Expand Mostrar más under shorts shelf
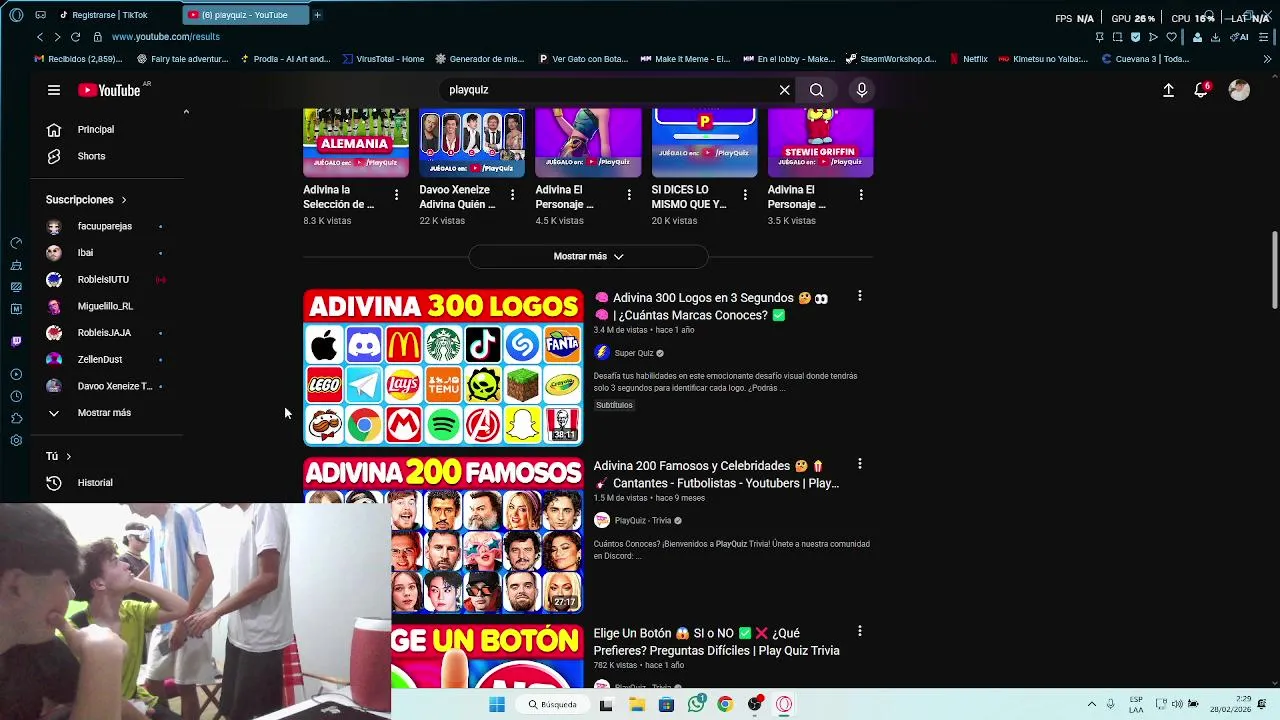 tap(588, 256)
